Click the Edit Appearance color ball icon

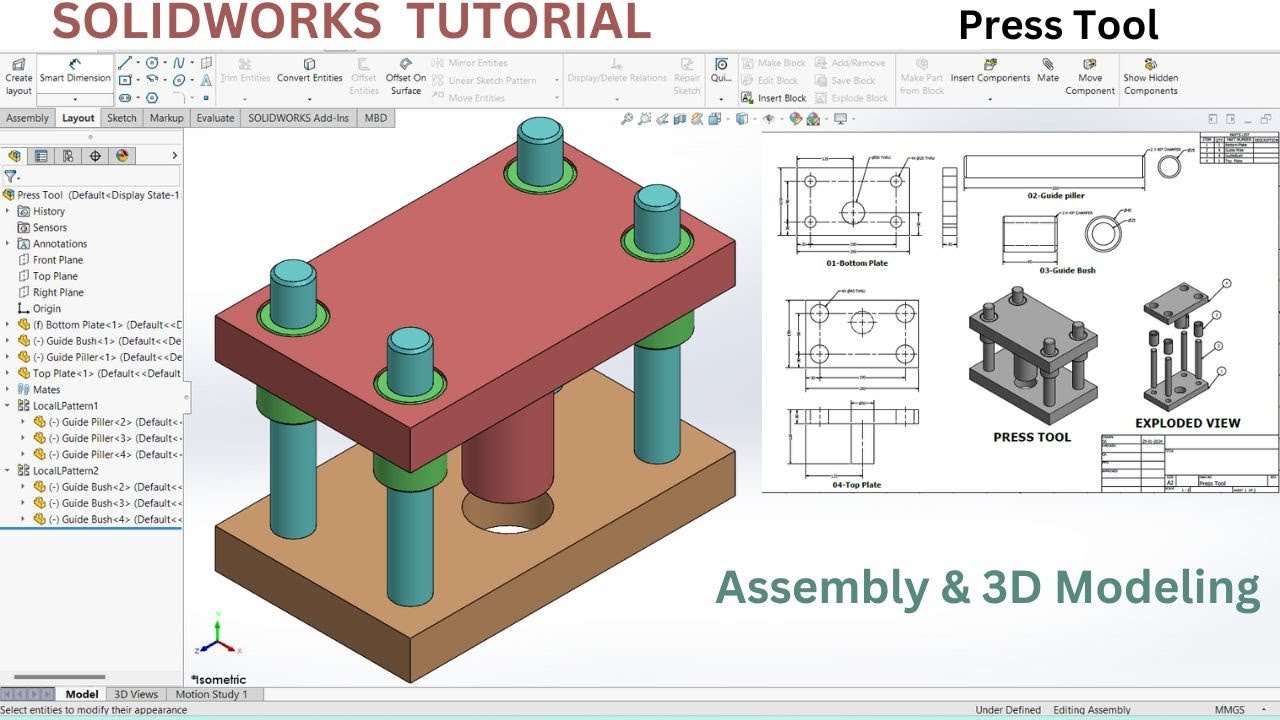796,119
